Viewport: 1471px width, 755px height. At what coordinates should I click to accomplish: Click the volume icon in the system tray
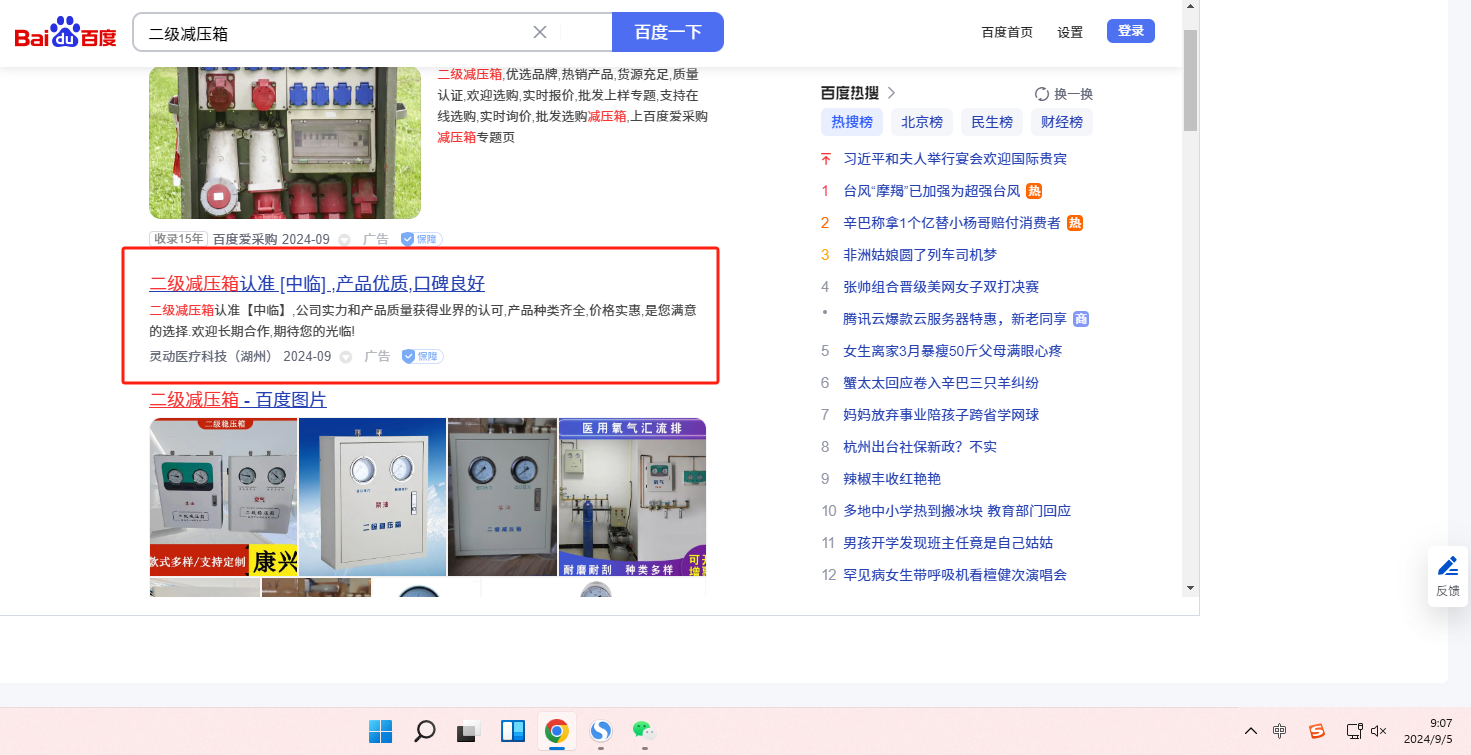tap(1378, 731)
